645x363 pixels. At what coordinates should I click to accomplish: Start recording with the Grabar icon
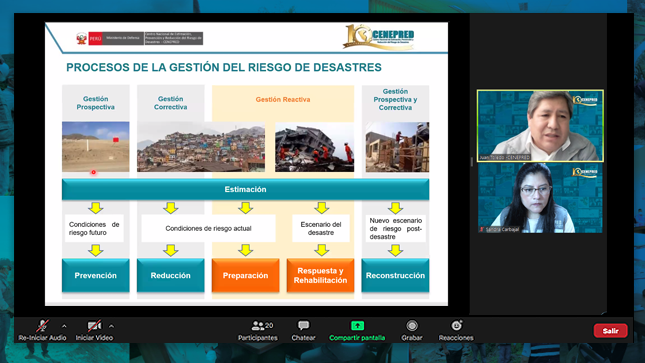[x=412, y=326]
